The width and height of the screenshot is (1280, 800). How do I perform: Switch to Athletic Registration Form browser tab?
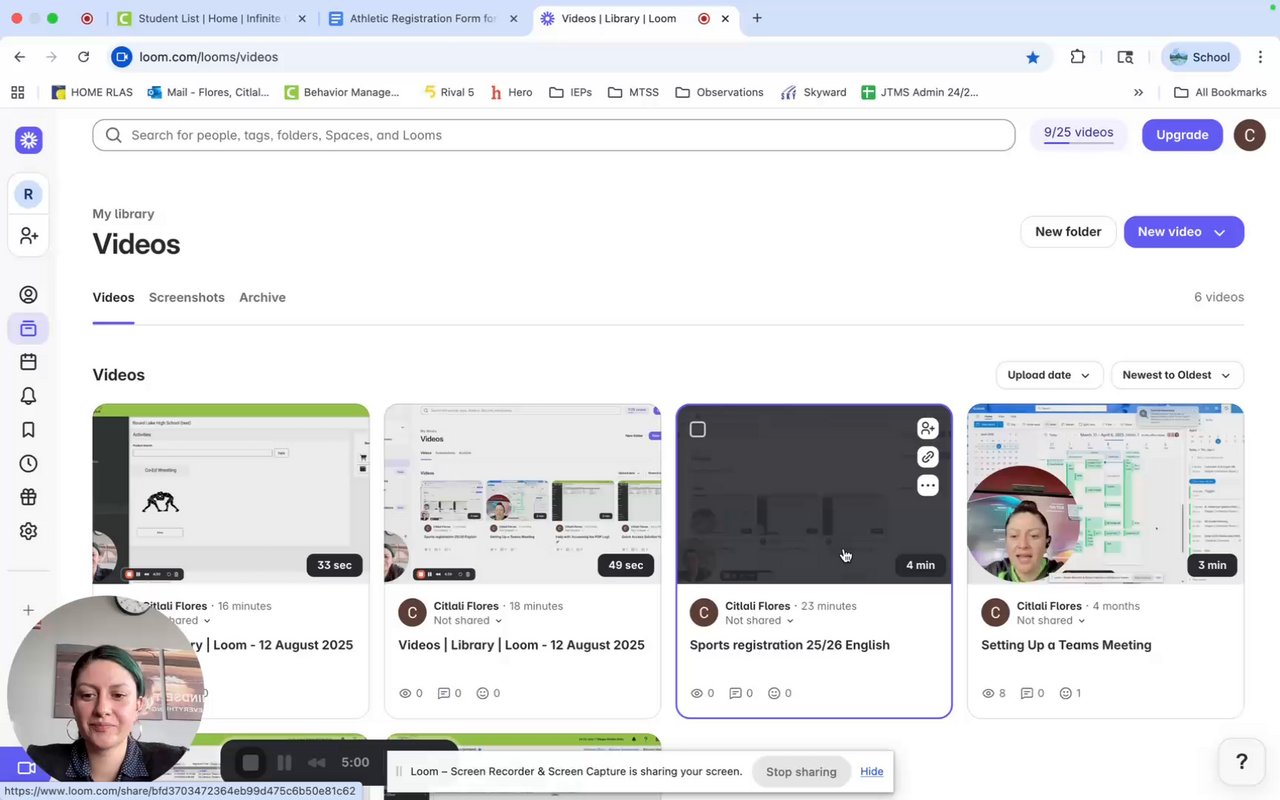[424, 18]
